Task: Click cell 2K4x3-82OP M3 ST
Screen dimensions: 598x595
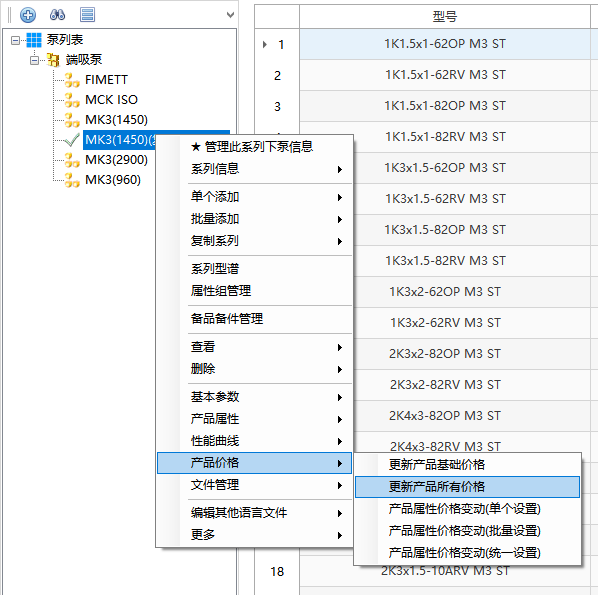Action: pos(445,416)
